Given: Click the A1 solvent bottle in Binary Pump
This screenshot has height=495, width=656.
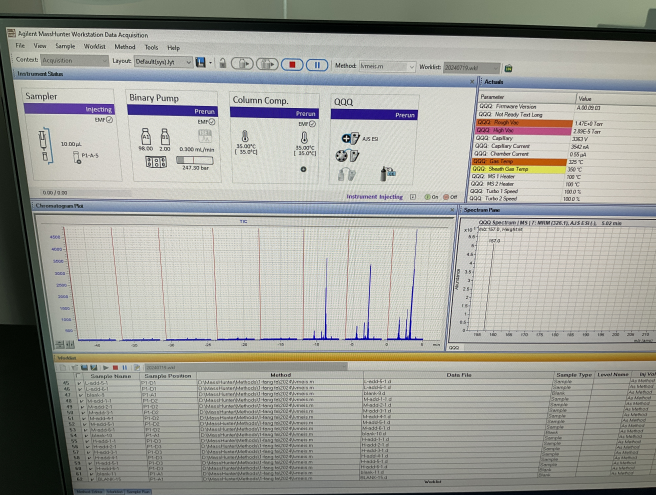Looking at the screenshot, I should pyautogui.click(x=145, y=136).
